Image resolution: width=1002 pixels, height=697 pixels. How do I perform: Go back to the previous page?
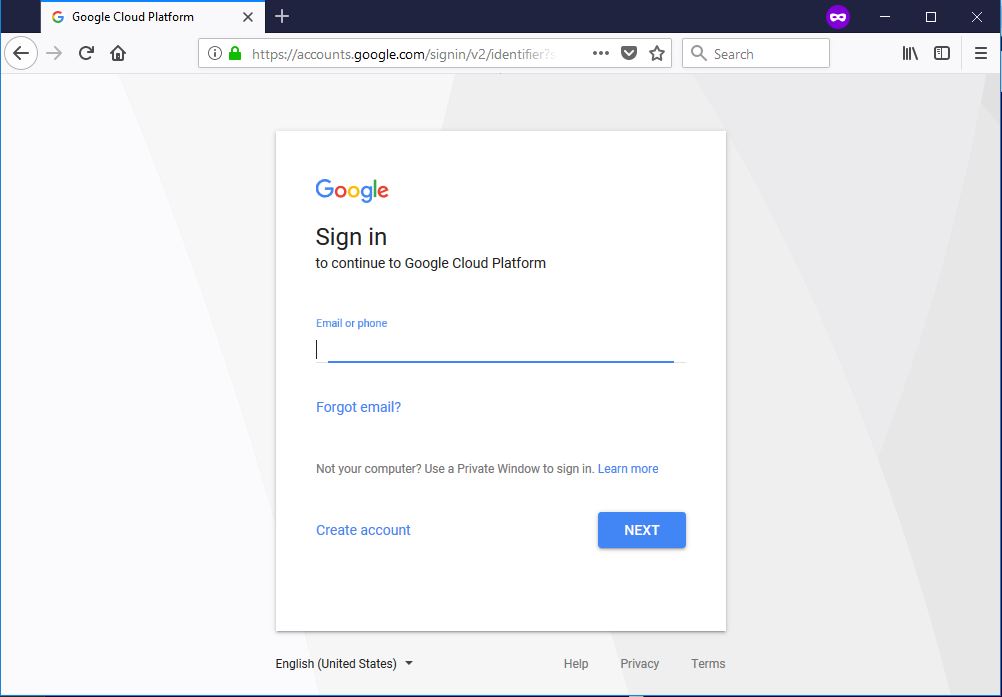(21, 53)
